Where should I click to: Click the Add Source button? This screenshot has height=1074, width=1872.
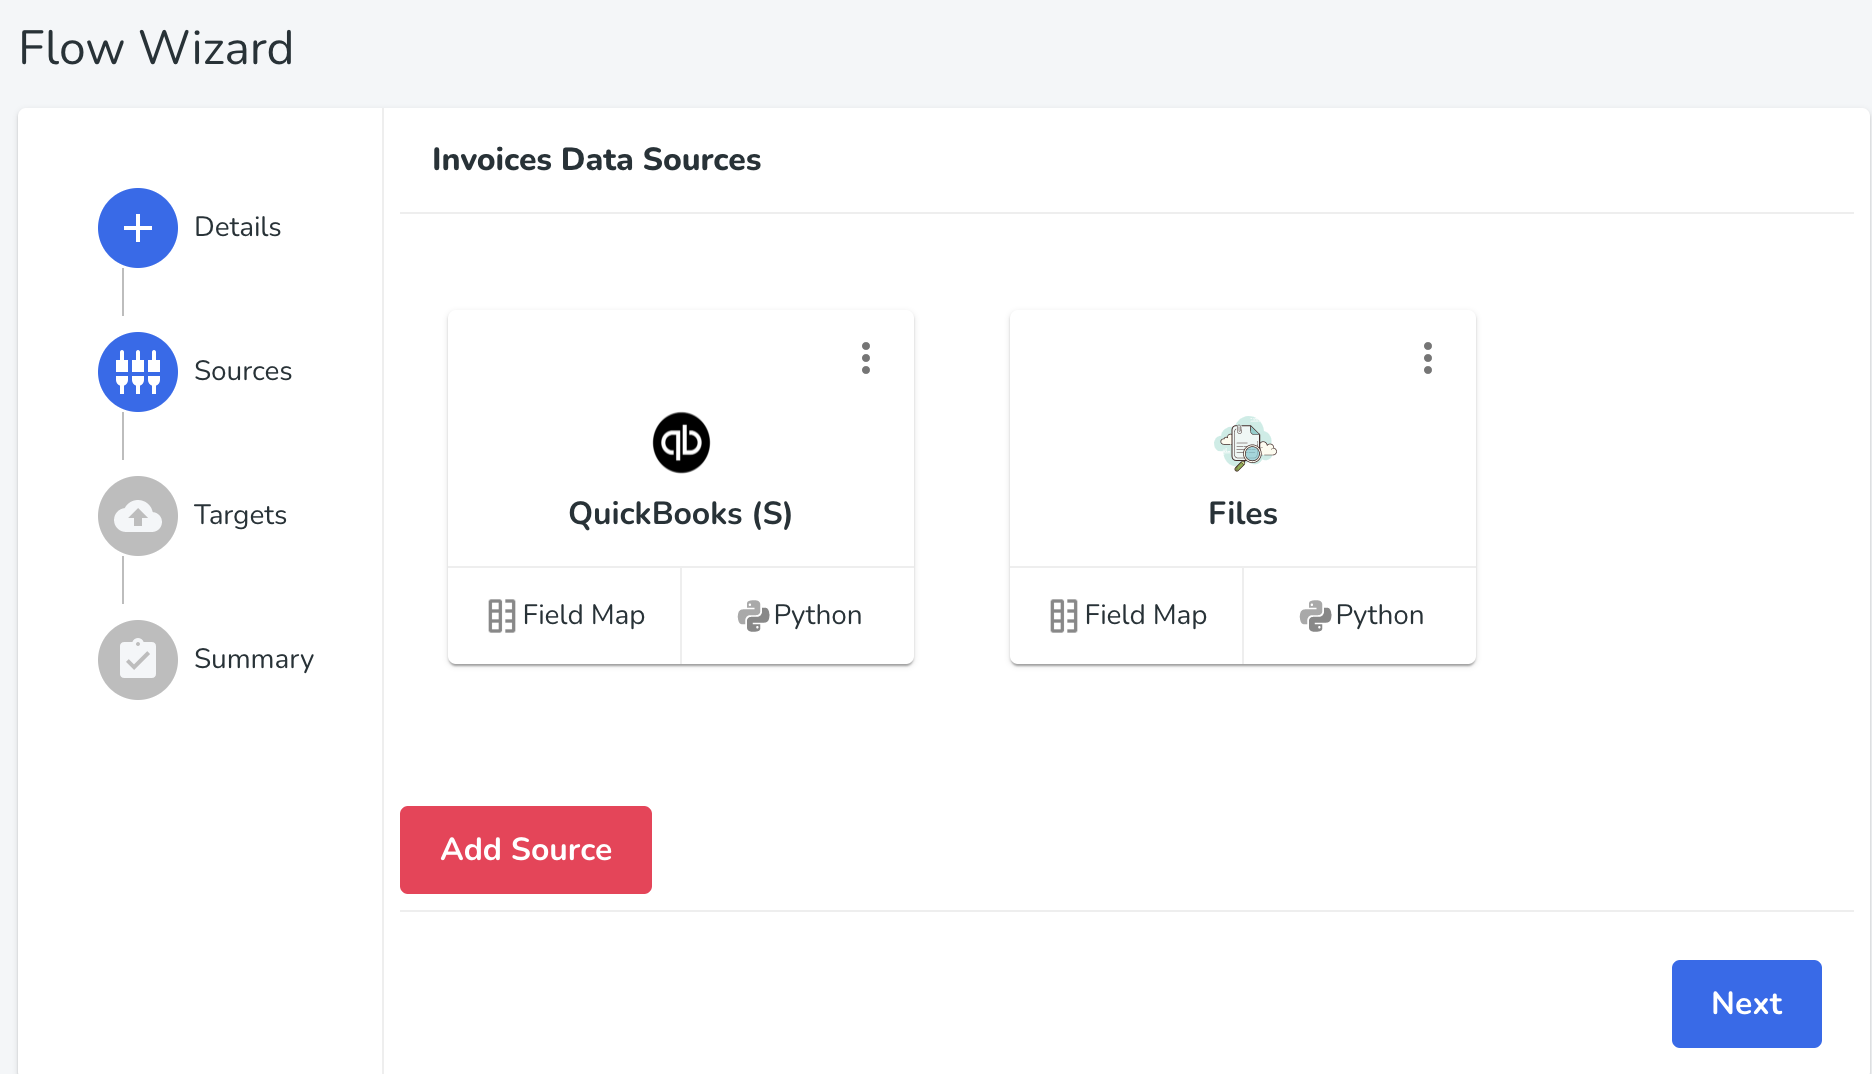(526, 850)
